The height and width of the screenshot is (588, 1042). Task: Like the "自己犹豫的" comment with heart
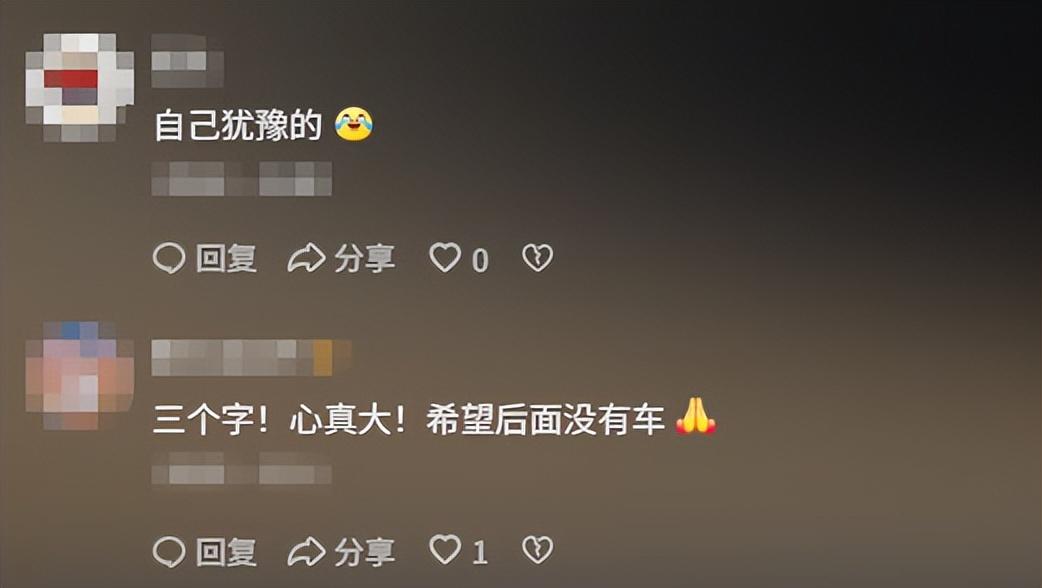445,258
